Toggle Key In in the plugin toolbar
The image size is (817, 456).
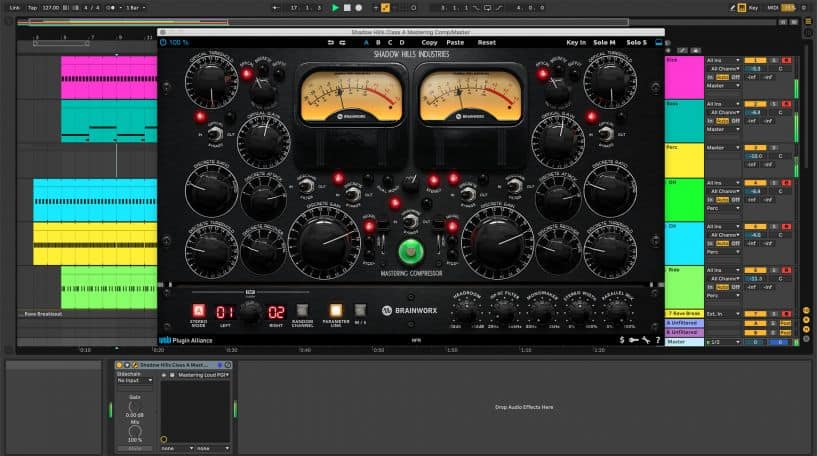click(576, 43)
